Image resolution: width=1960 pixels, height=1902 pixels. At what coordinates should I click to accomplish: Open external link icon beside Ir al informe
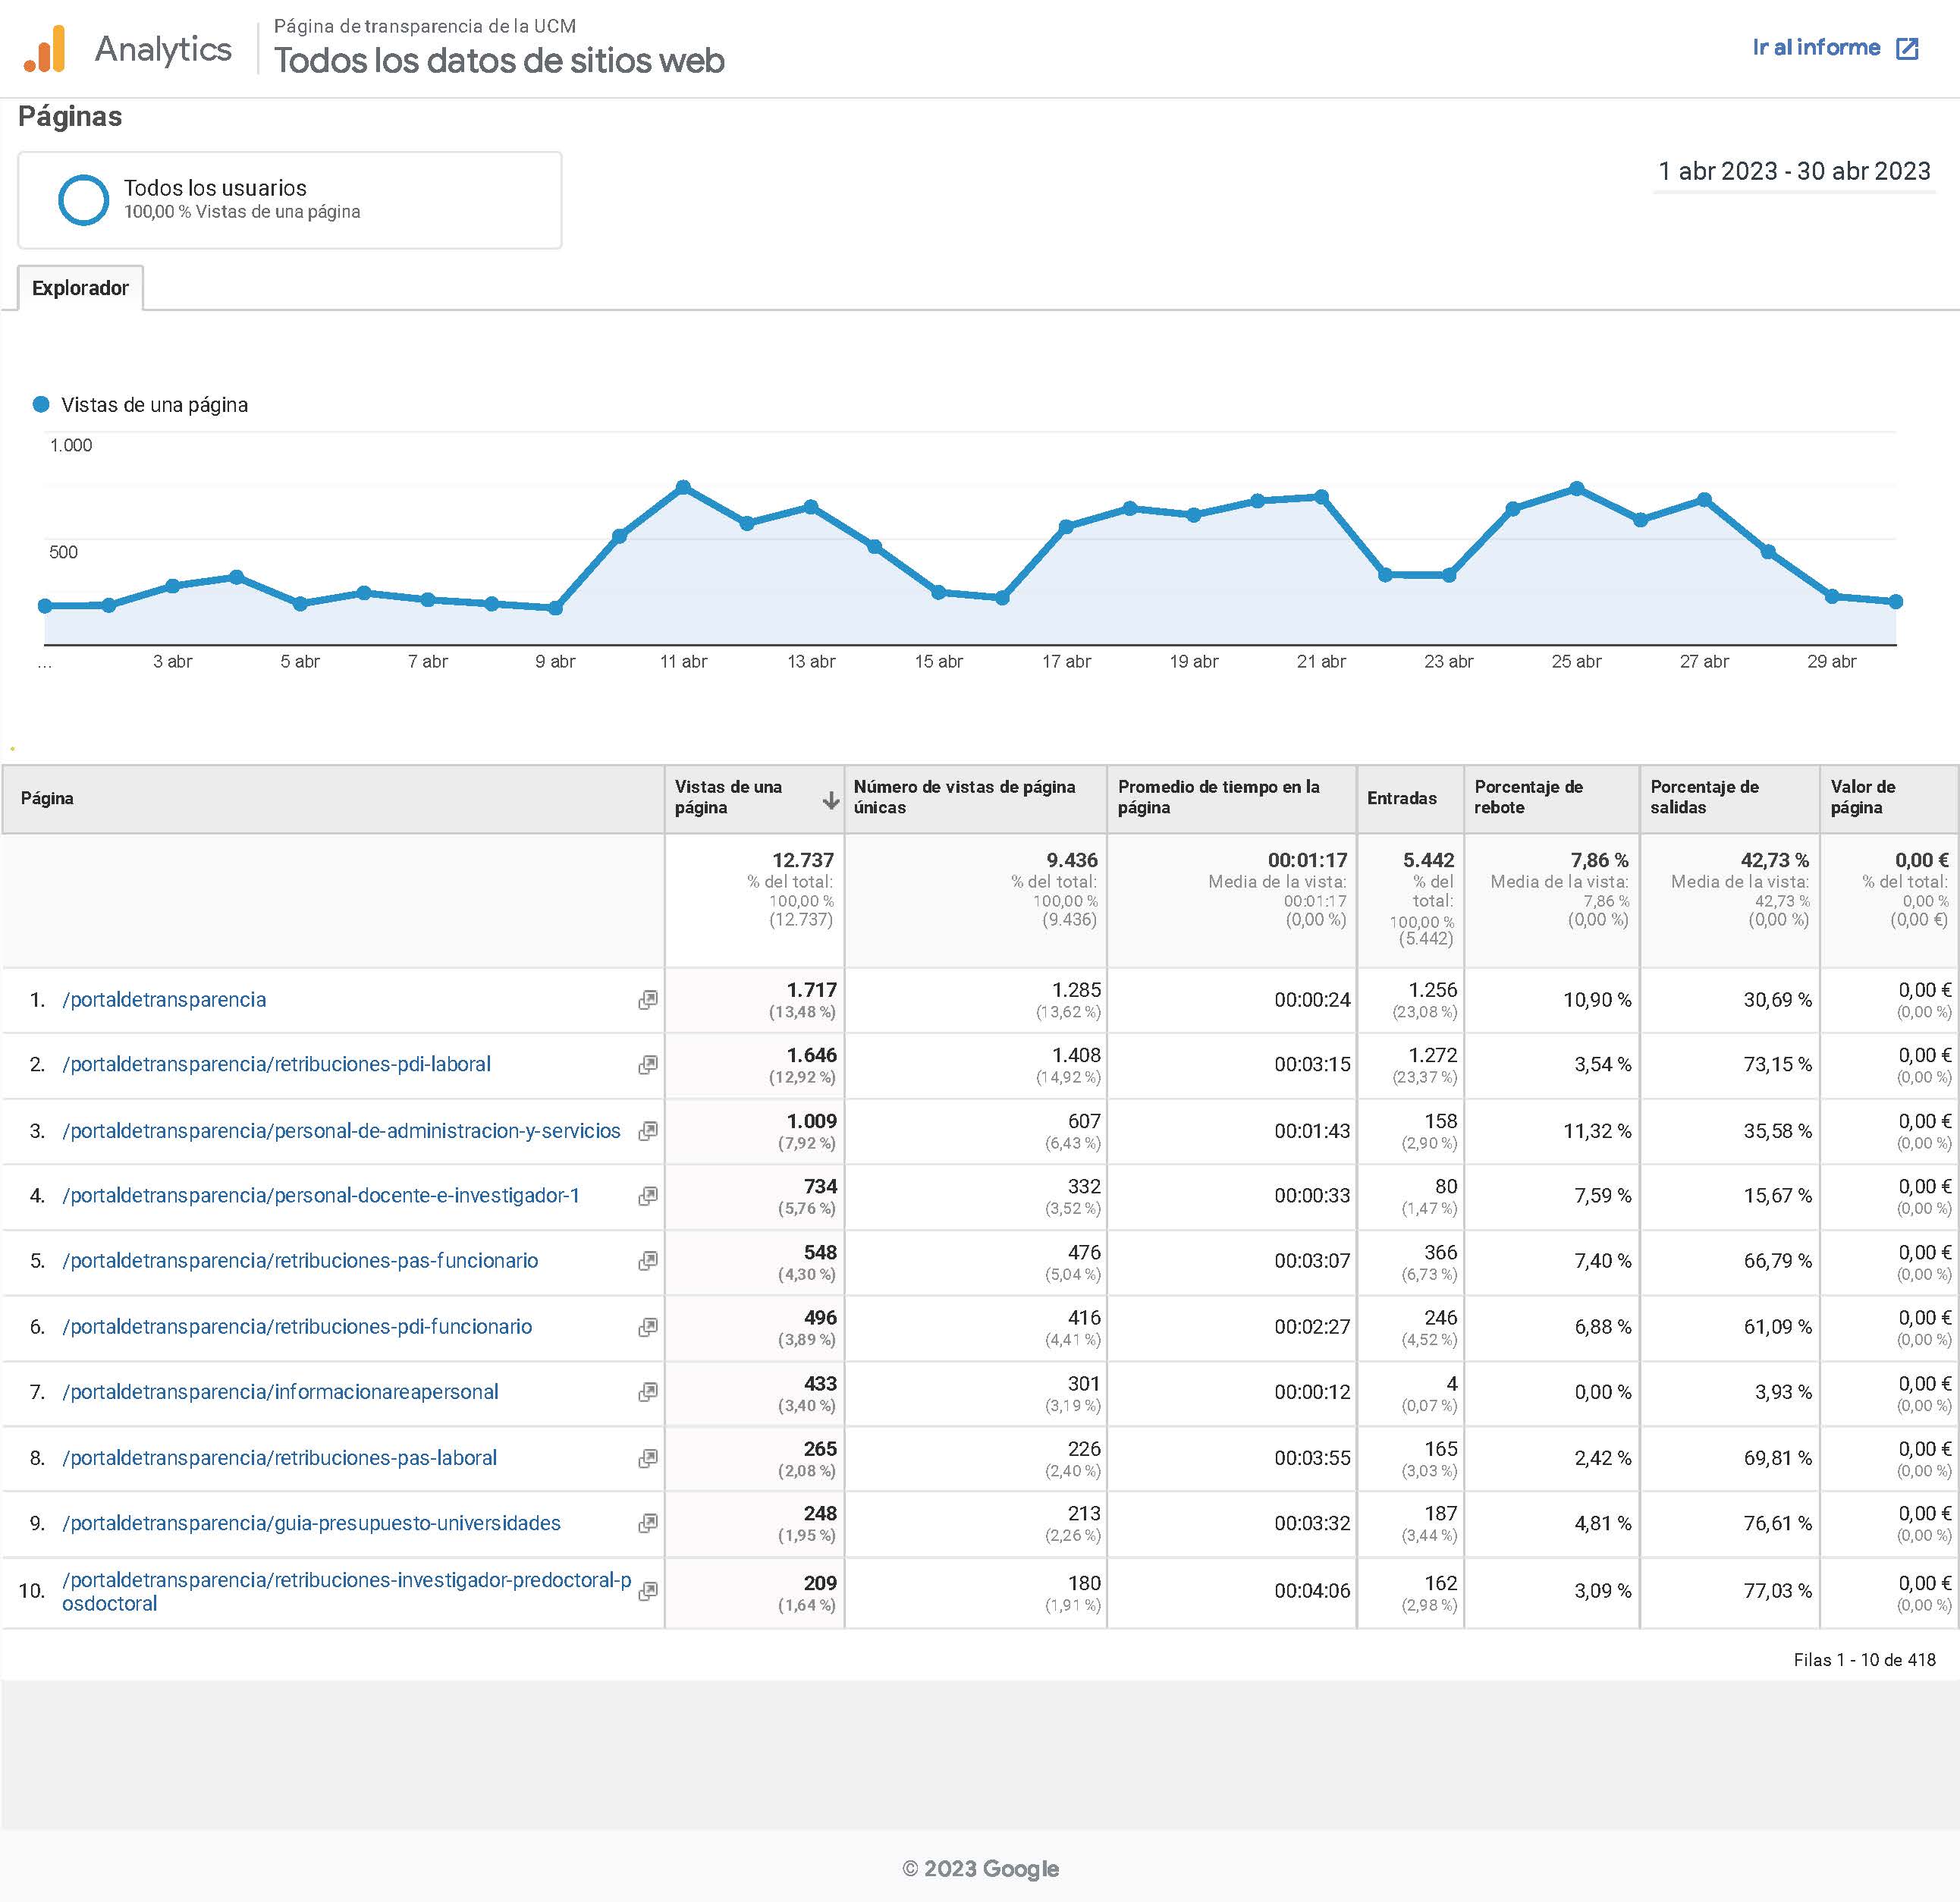(x=1907, y=48)
